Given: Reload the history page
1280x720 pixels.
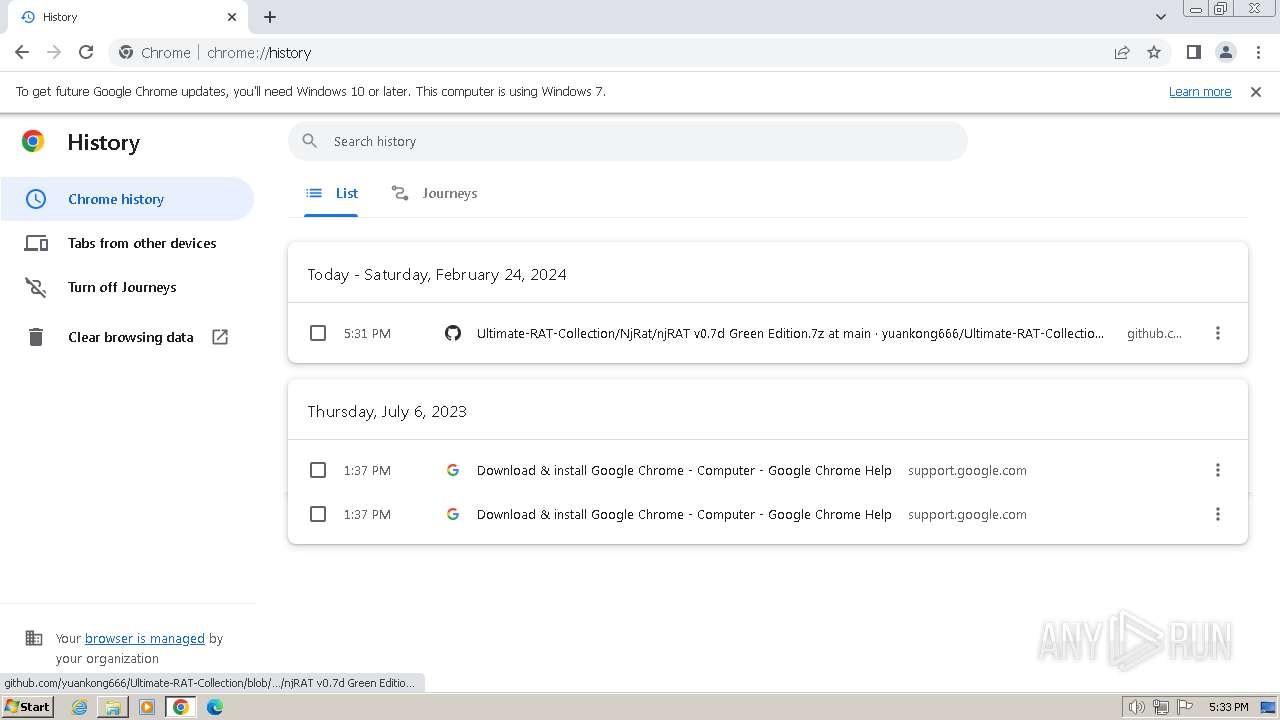Looking at the screenshot, I should 86,52.
